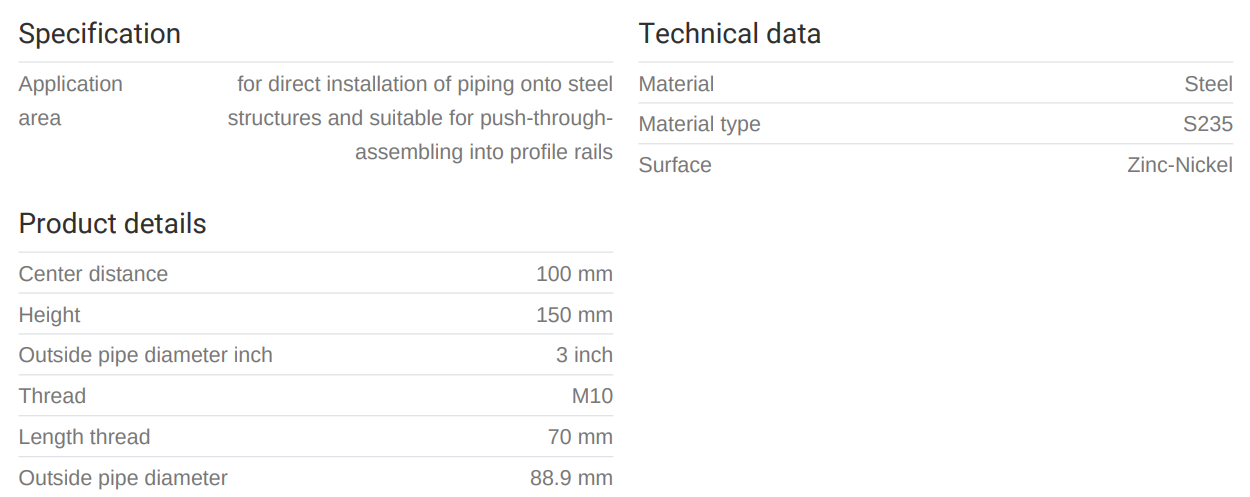Viewport: 1250px width, 497px height.
Task: Click the M10 thread value
Action: [592, 396]
